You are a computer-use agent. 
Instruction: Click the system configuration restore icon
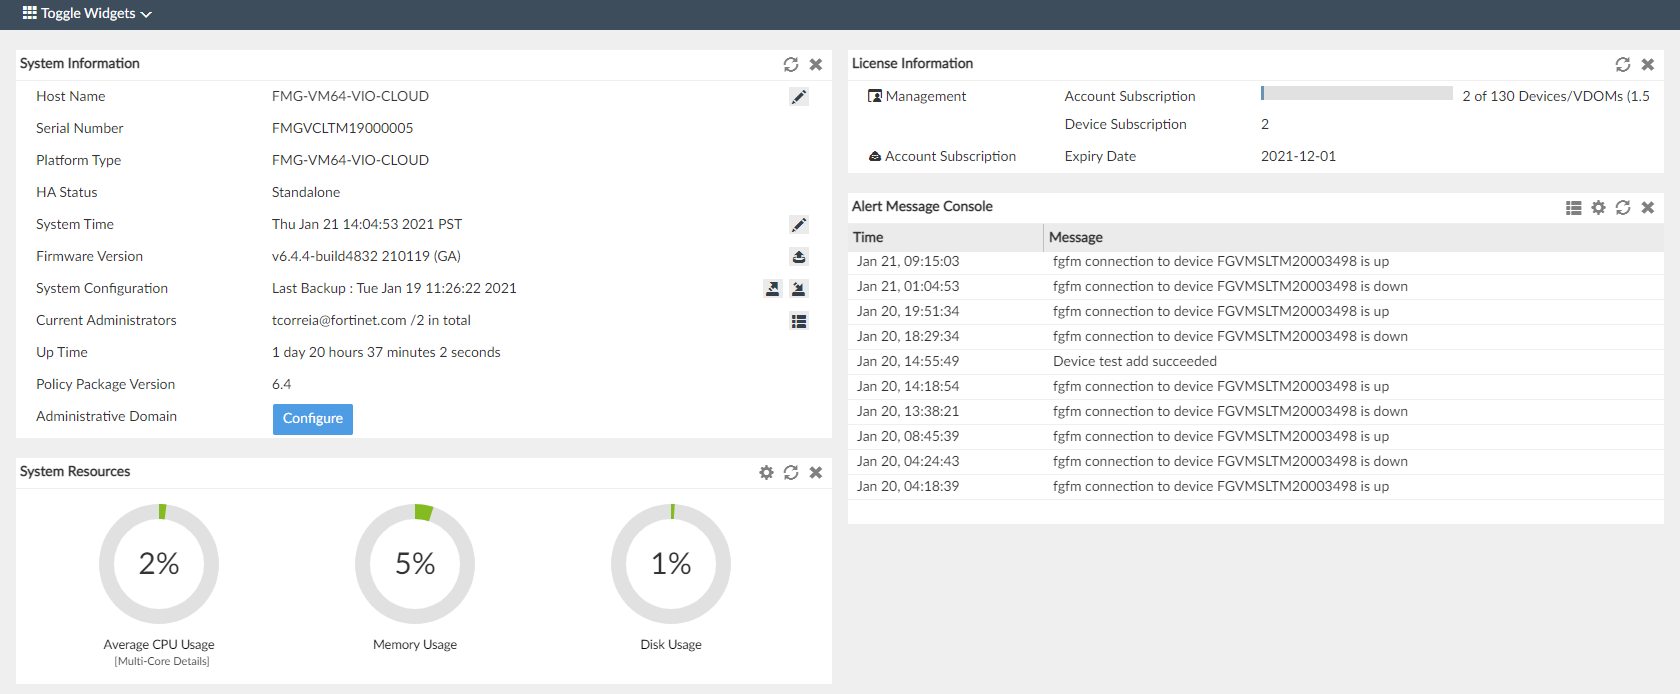tap(799, 289)
